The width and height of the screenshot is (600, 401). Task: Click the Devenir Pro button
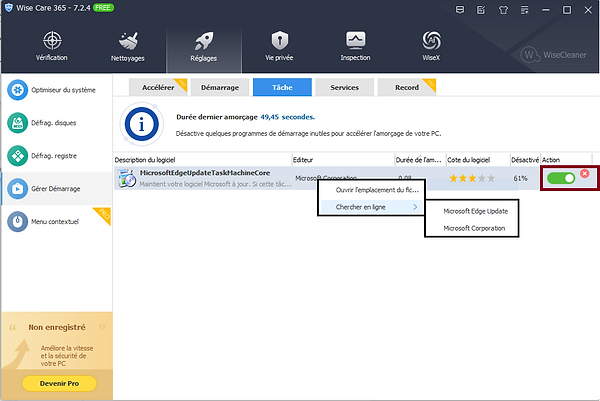pos(59,383)
